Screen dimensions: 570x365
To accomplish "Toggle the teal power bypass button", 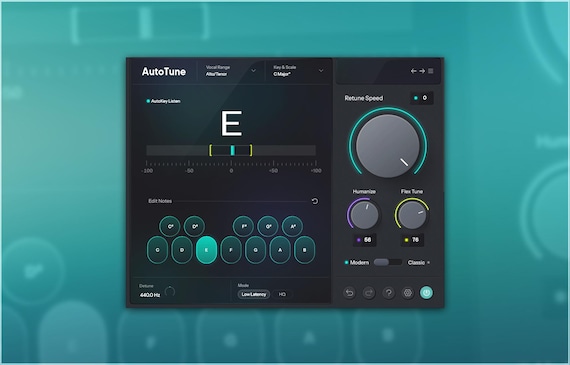I will coord(426,293).
